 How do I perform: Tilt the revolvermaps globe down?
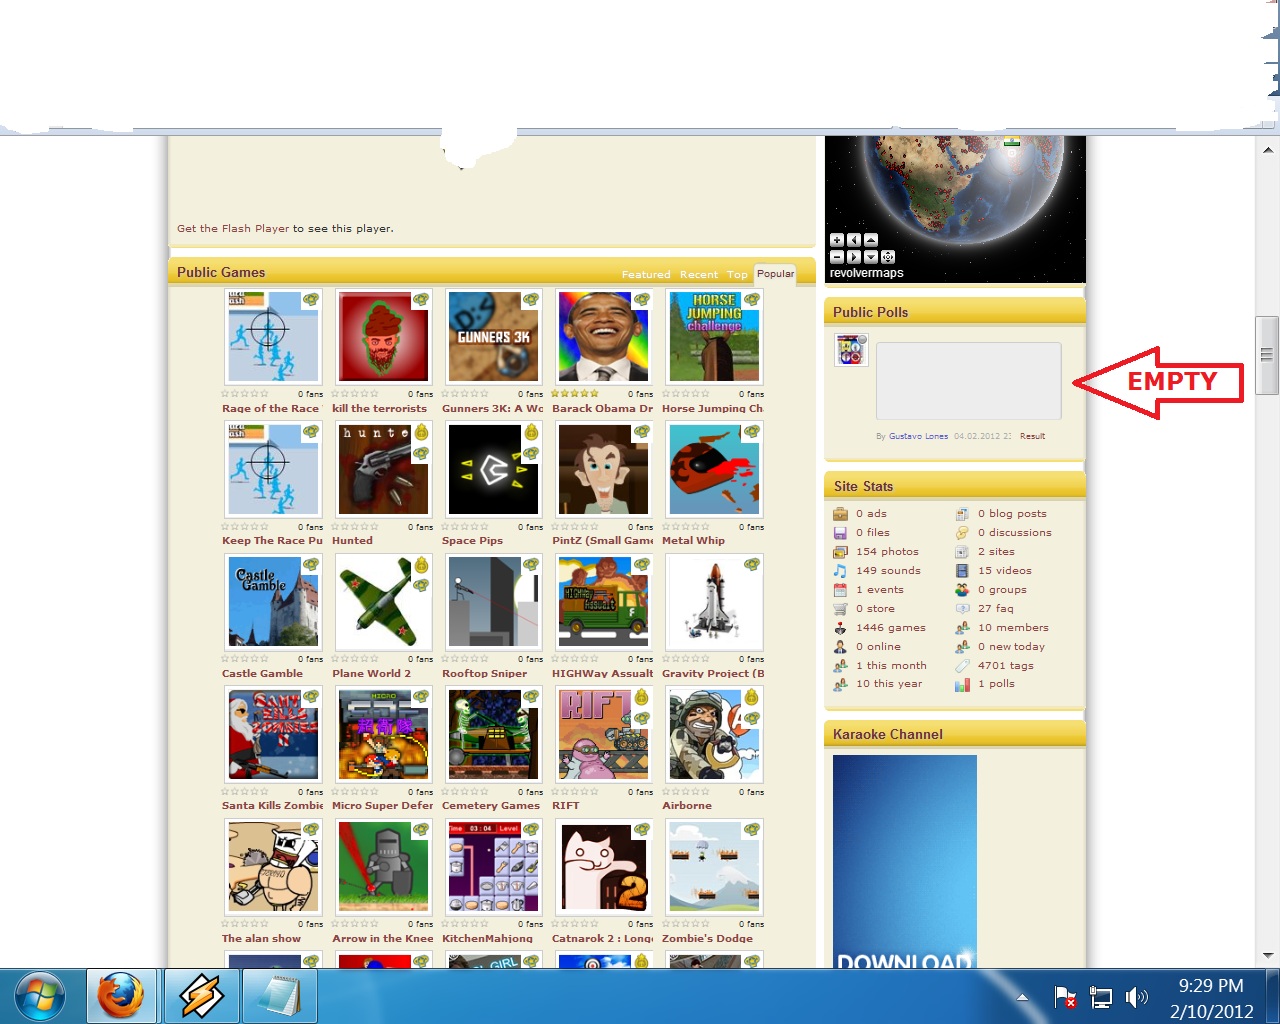tap(871, 257)
